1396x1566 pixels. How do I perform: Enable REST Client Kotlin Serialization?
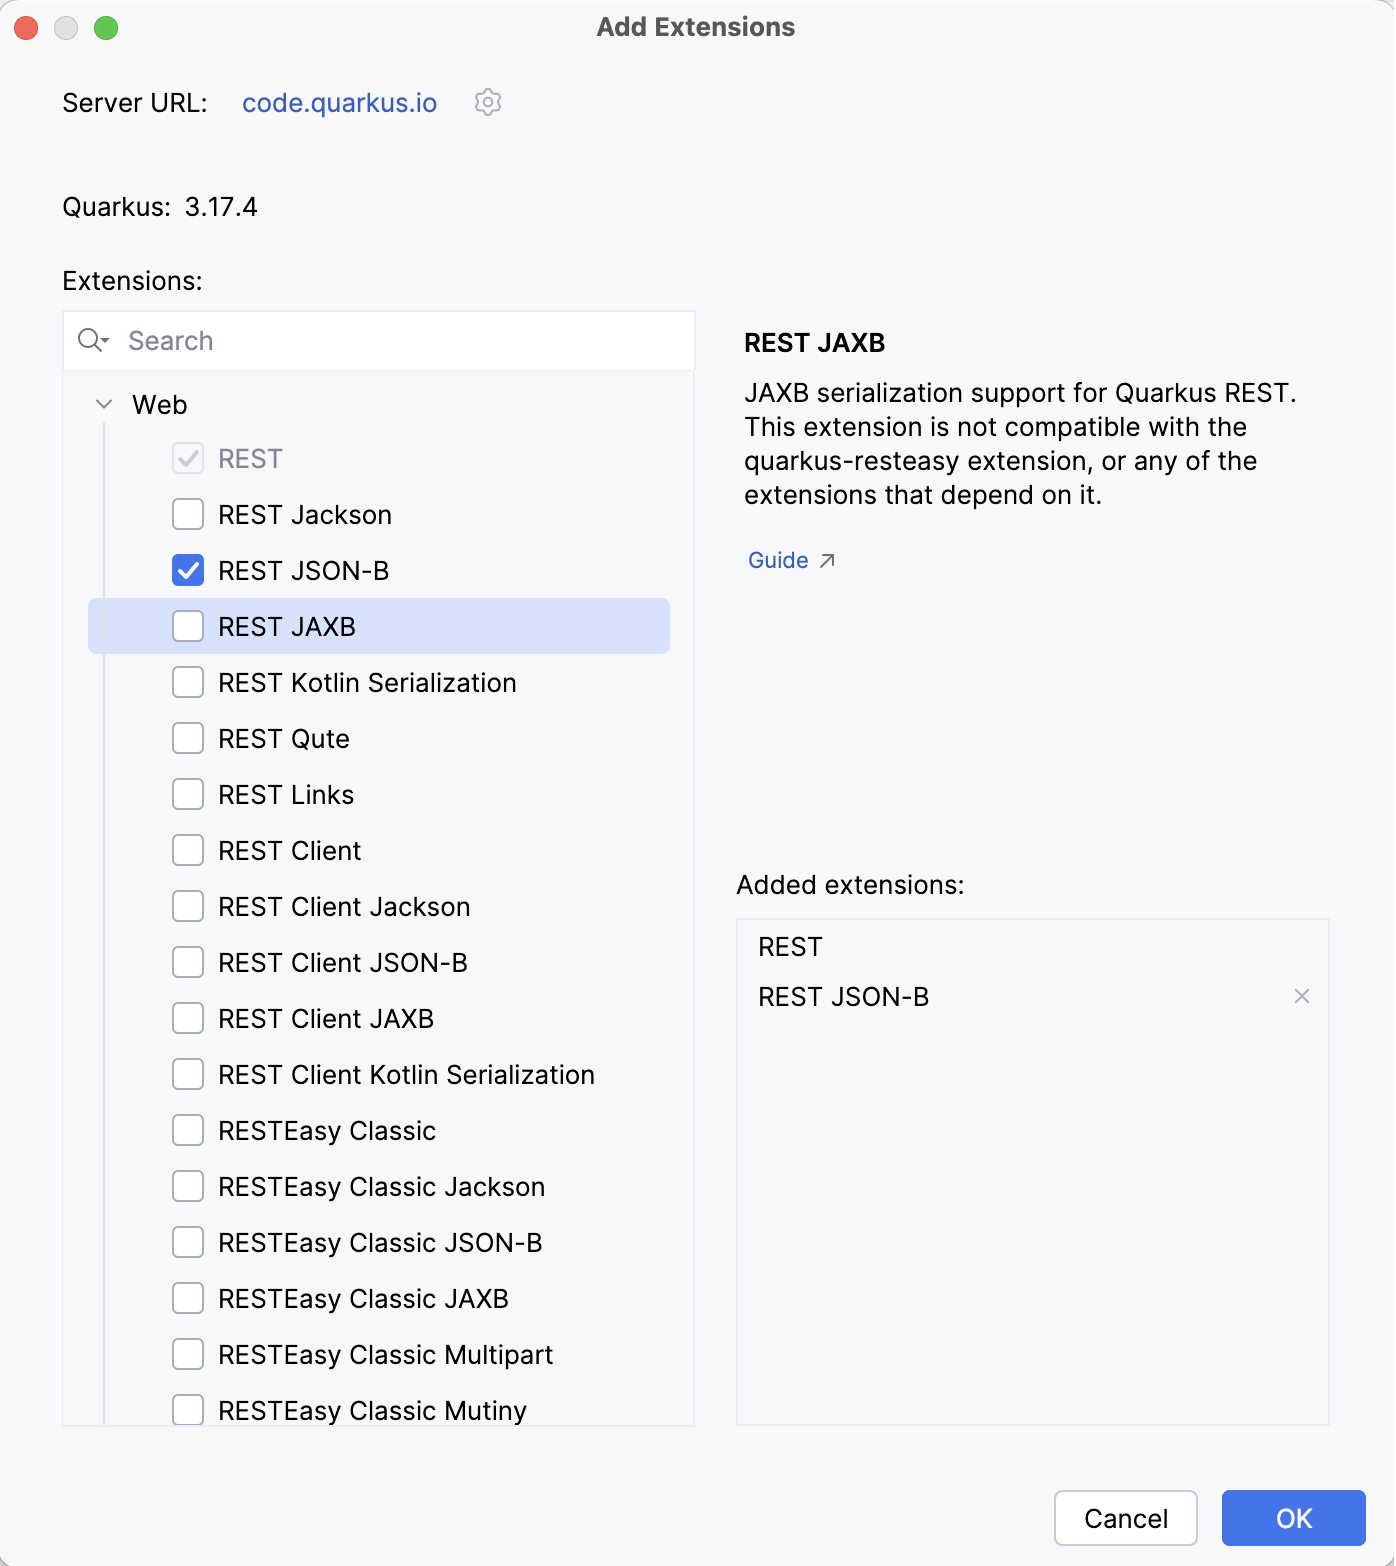pos(187,1074)
